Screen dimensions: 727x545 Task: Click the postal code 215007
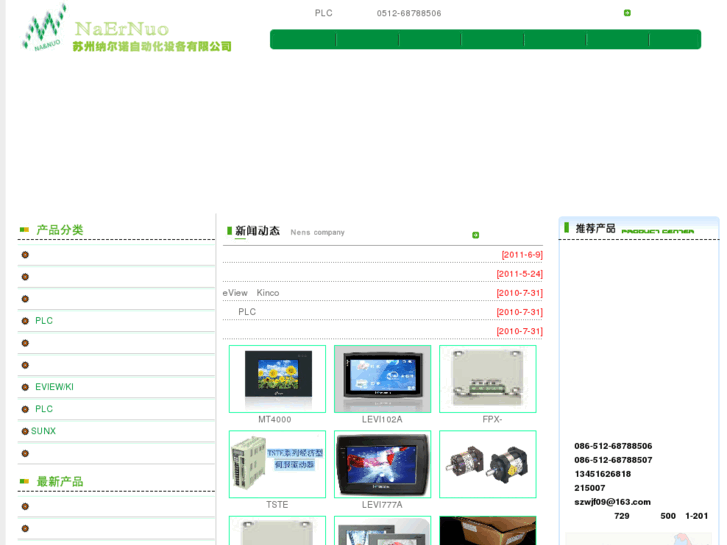click(x=589, y=488)
